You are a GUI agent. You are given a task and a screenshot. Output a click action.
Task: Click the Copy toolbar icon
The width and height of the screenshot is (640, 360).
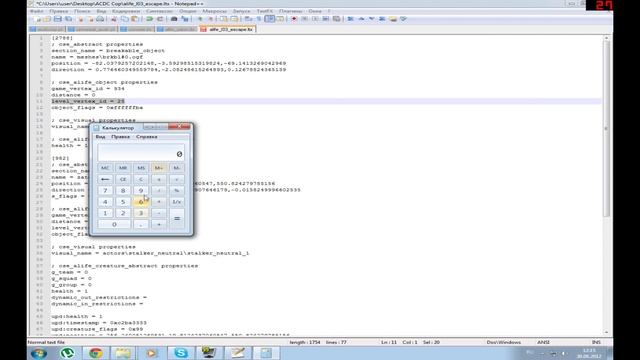(x=125, y=19)
